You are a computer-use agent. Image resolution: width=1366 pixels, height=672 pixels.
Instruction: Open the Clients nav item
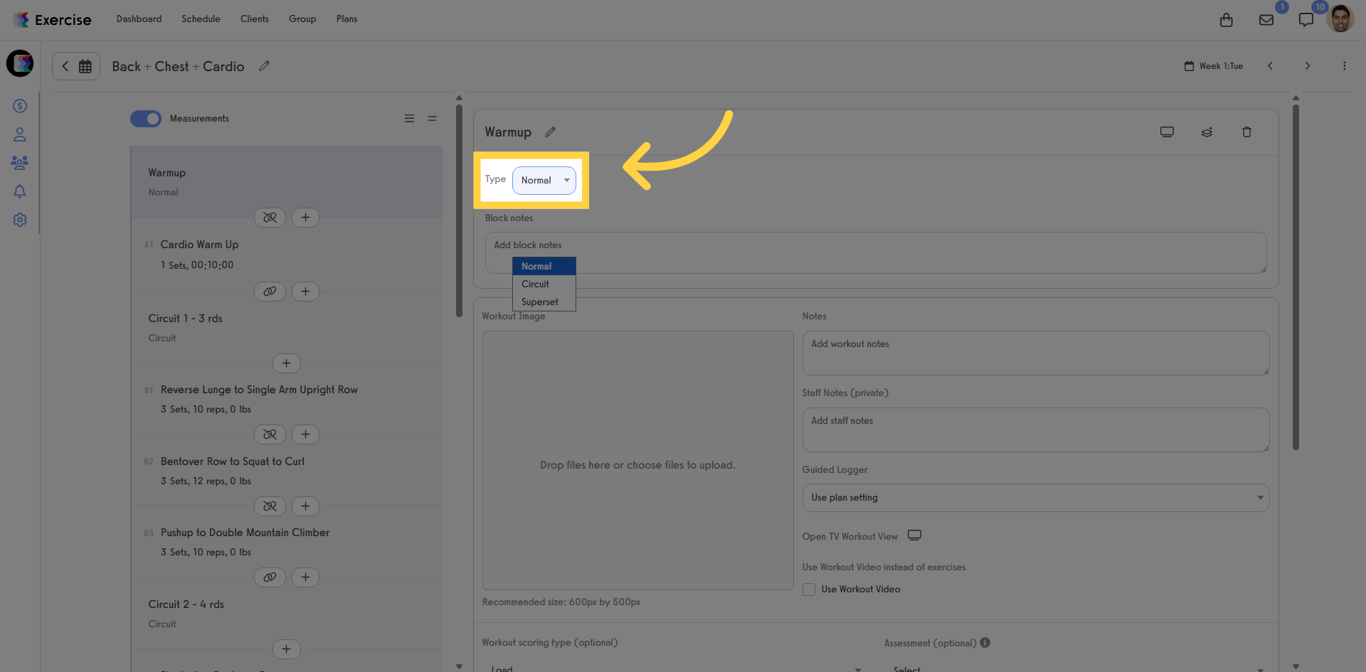[x=254, y=19]
